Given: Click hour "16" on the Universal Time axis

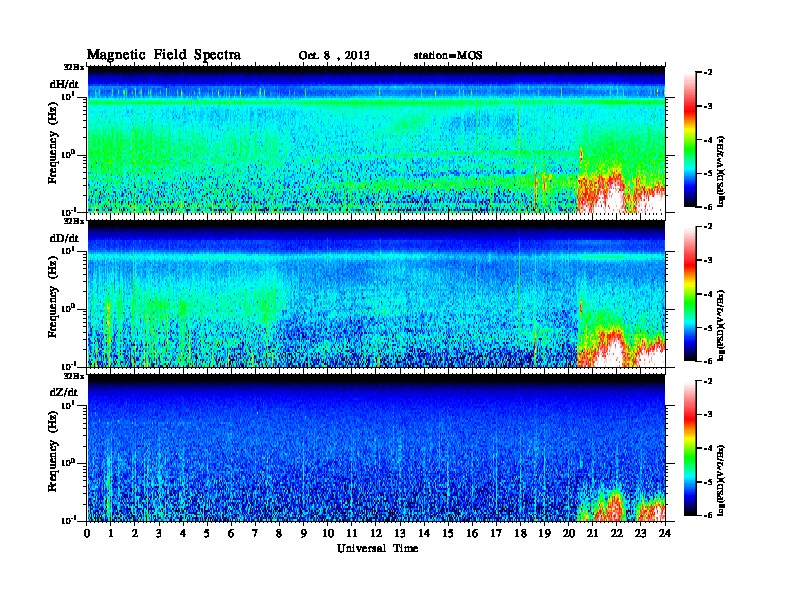Looking at the screenshot, I should (472, 533).
